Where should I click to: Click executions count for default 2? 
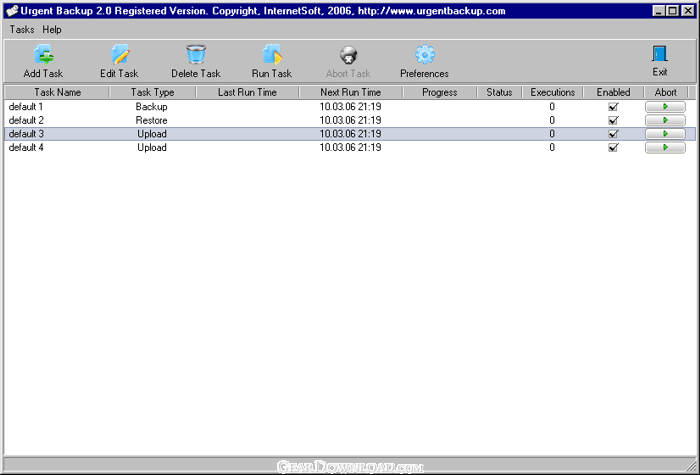(x=552, y=121)
